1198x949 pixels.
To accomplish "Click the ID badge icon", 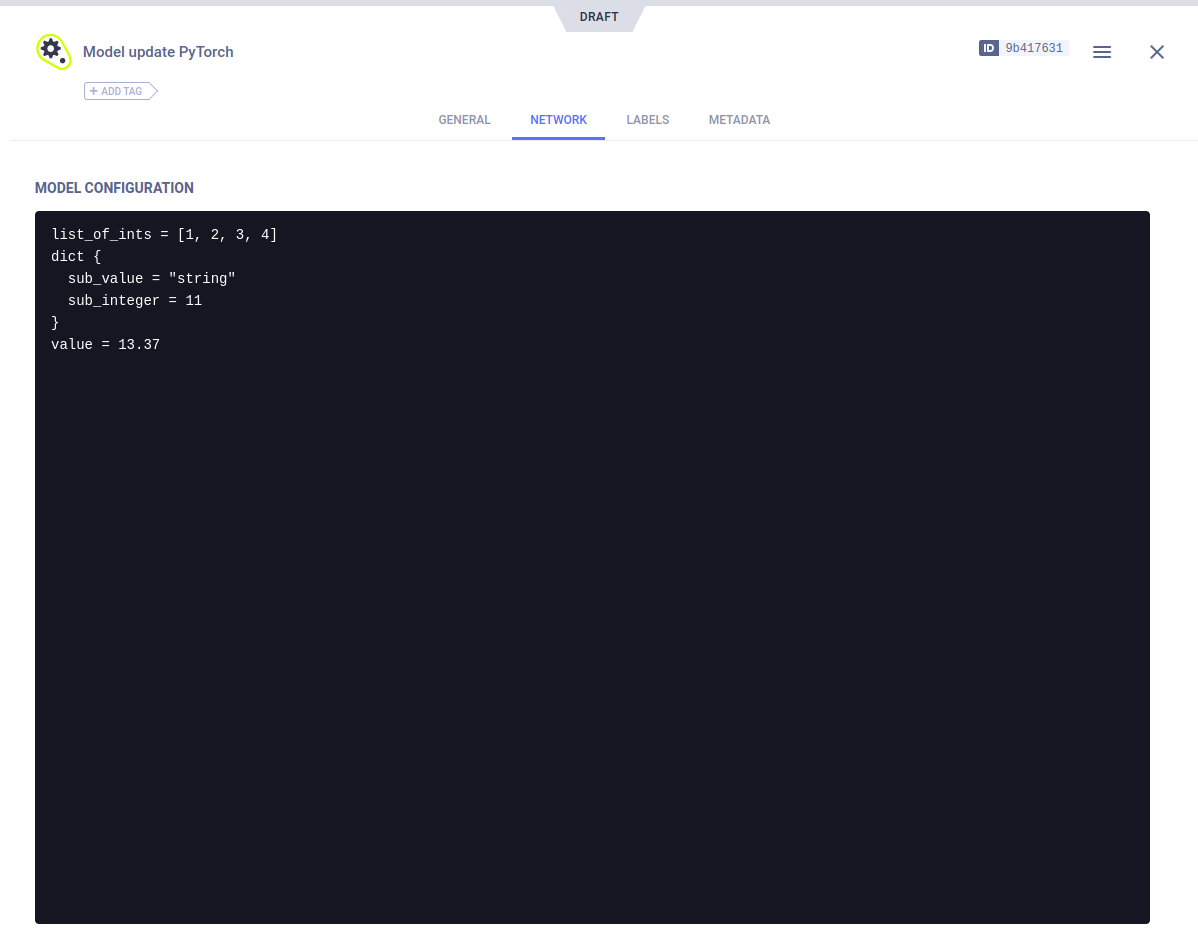I will (988, 48).
